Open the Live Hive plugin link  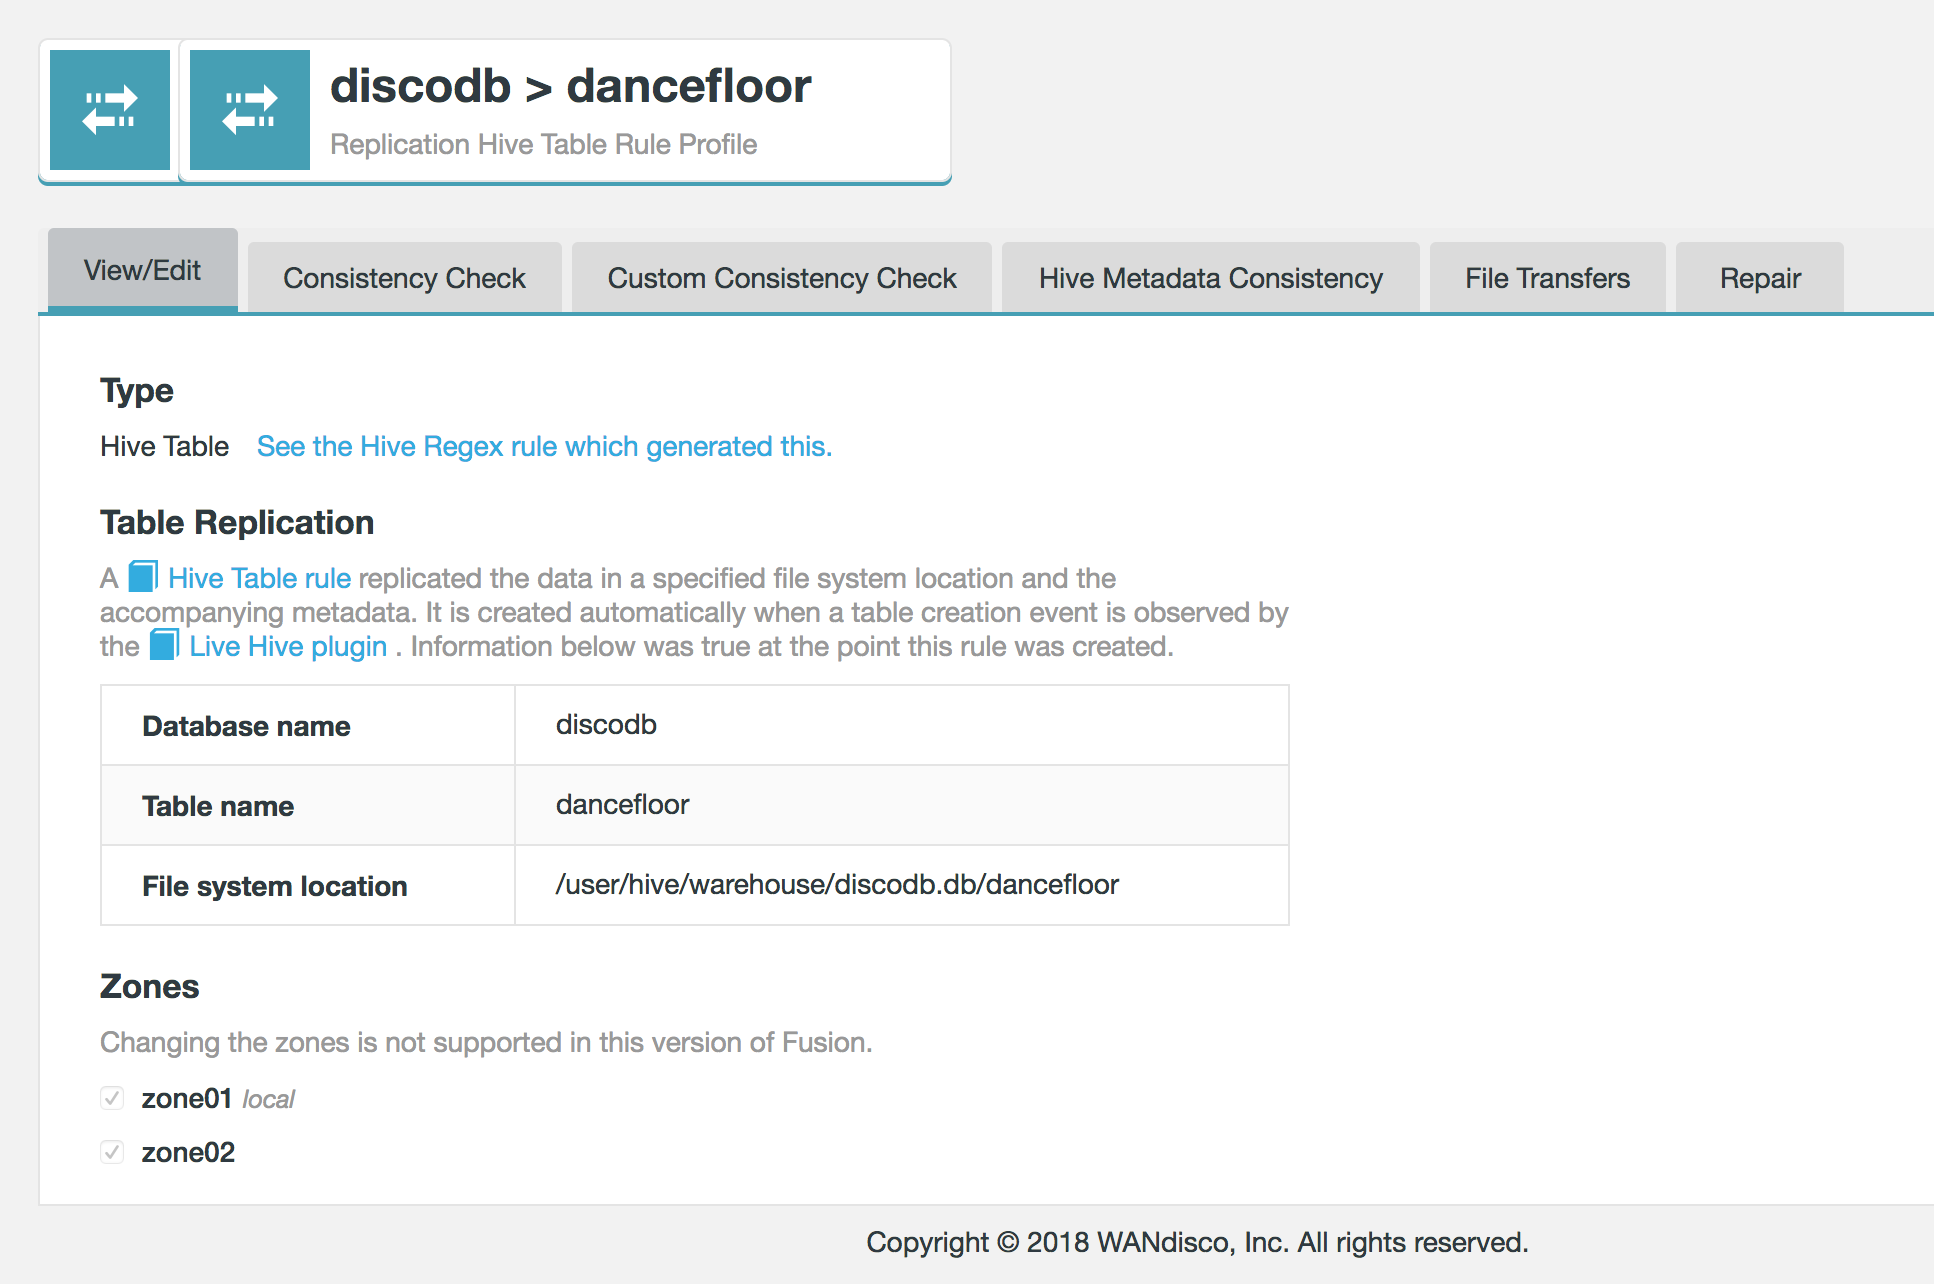[288, 646]
